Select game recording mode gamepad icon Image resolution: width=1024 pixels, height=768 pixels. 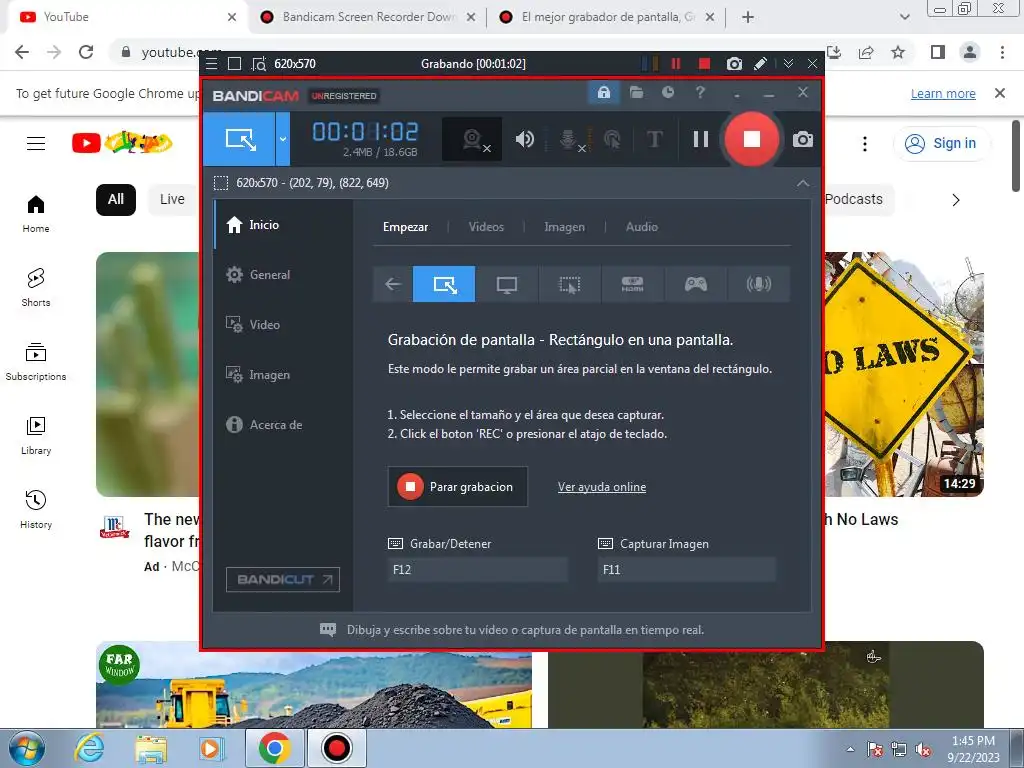(696, 284)
